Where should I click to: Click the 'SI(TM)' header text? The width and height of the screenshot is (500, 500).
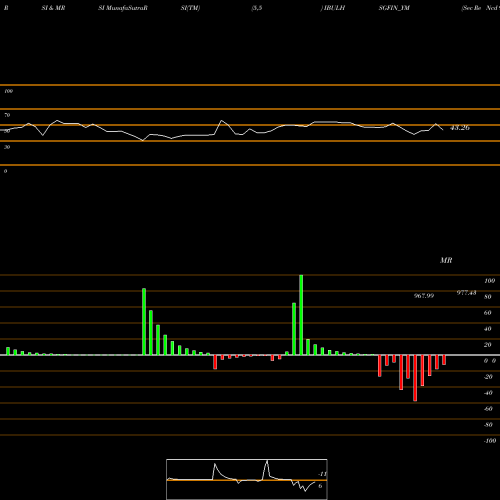(190, 8)
